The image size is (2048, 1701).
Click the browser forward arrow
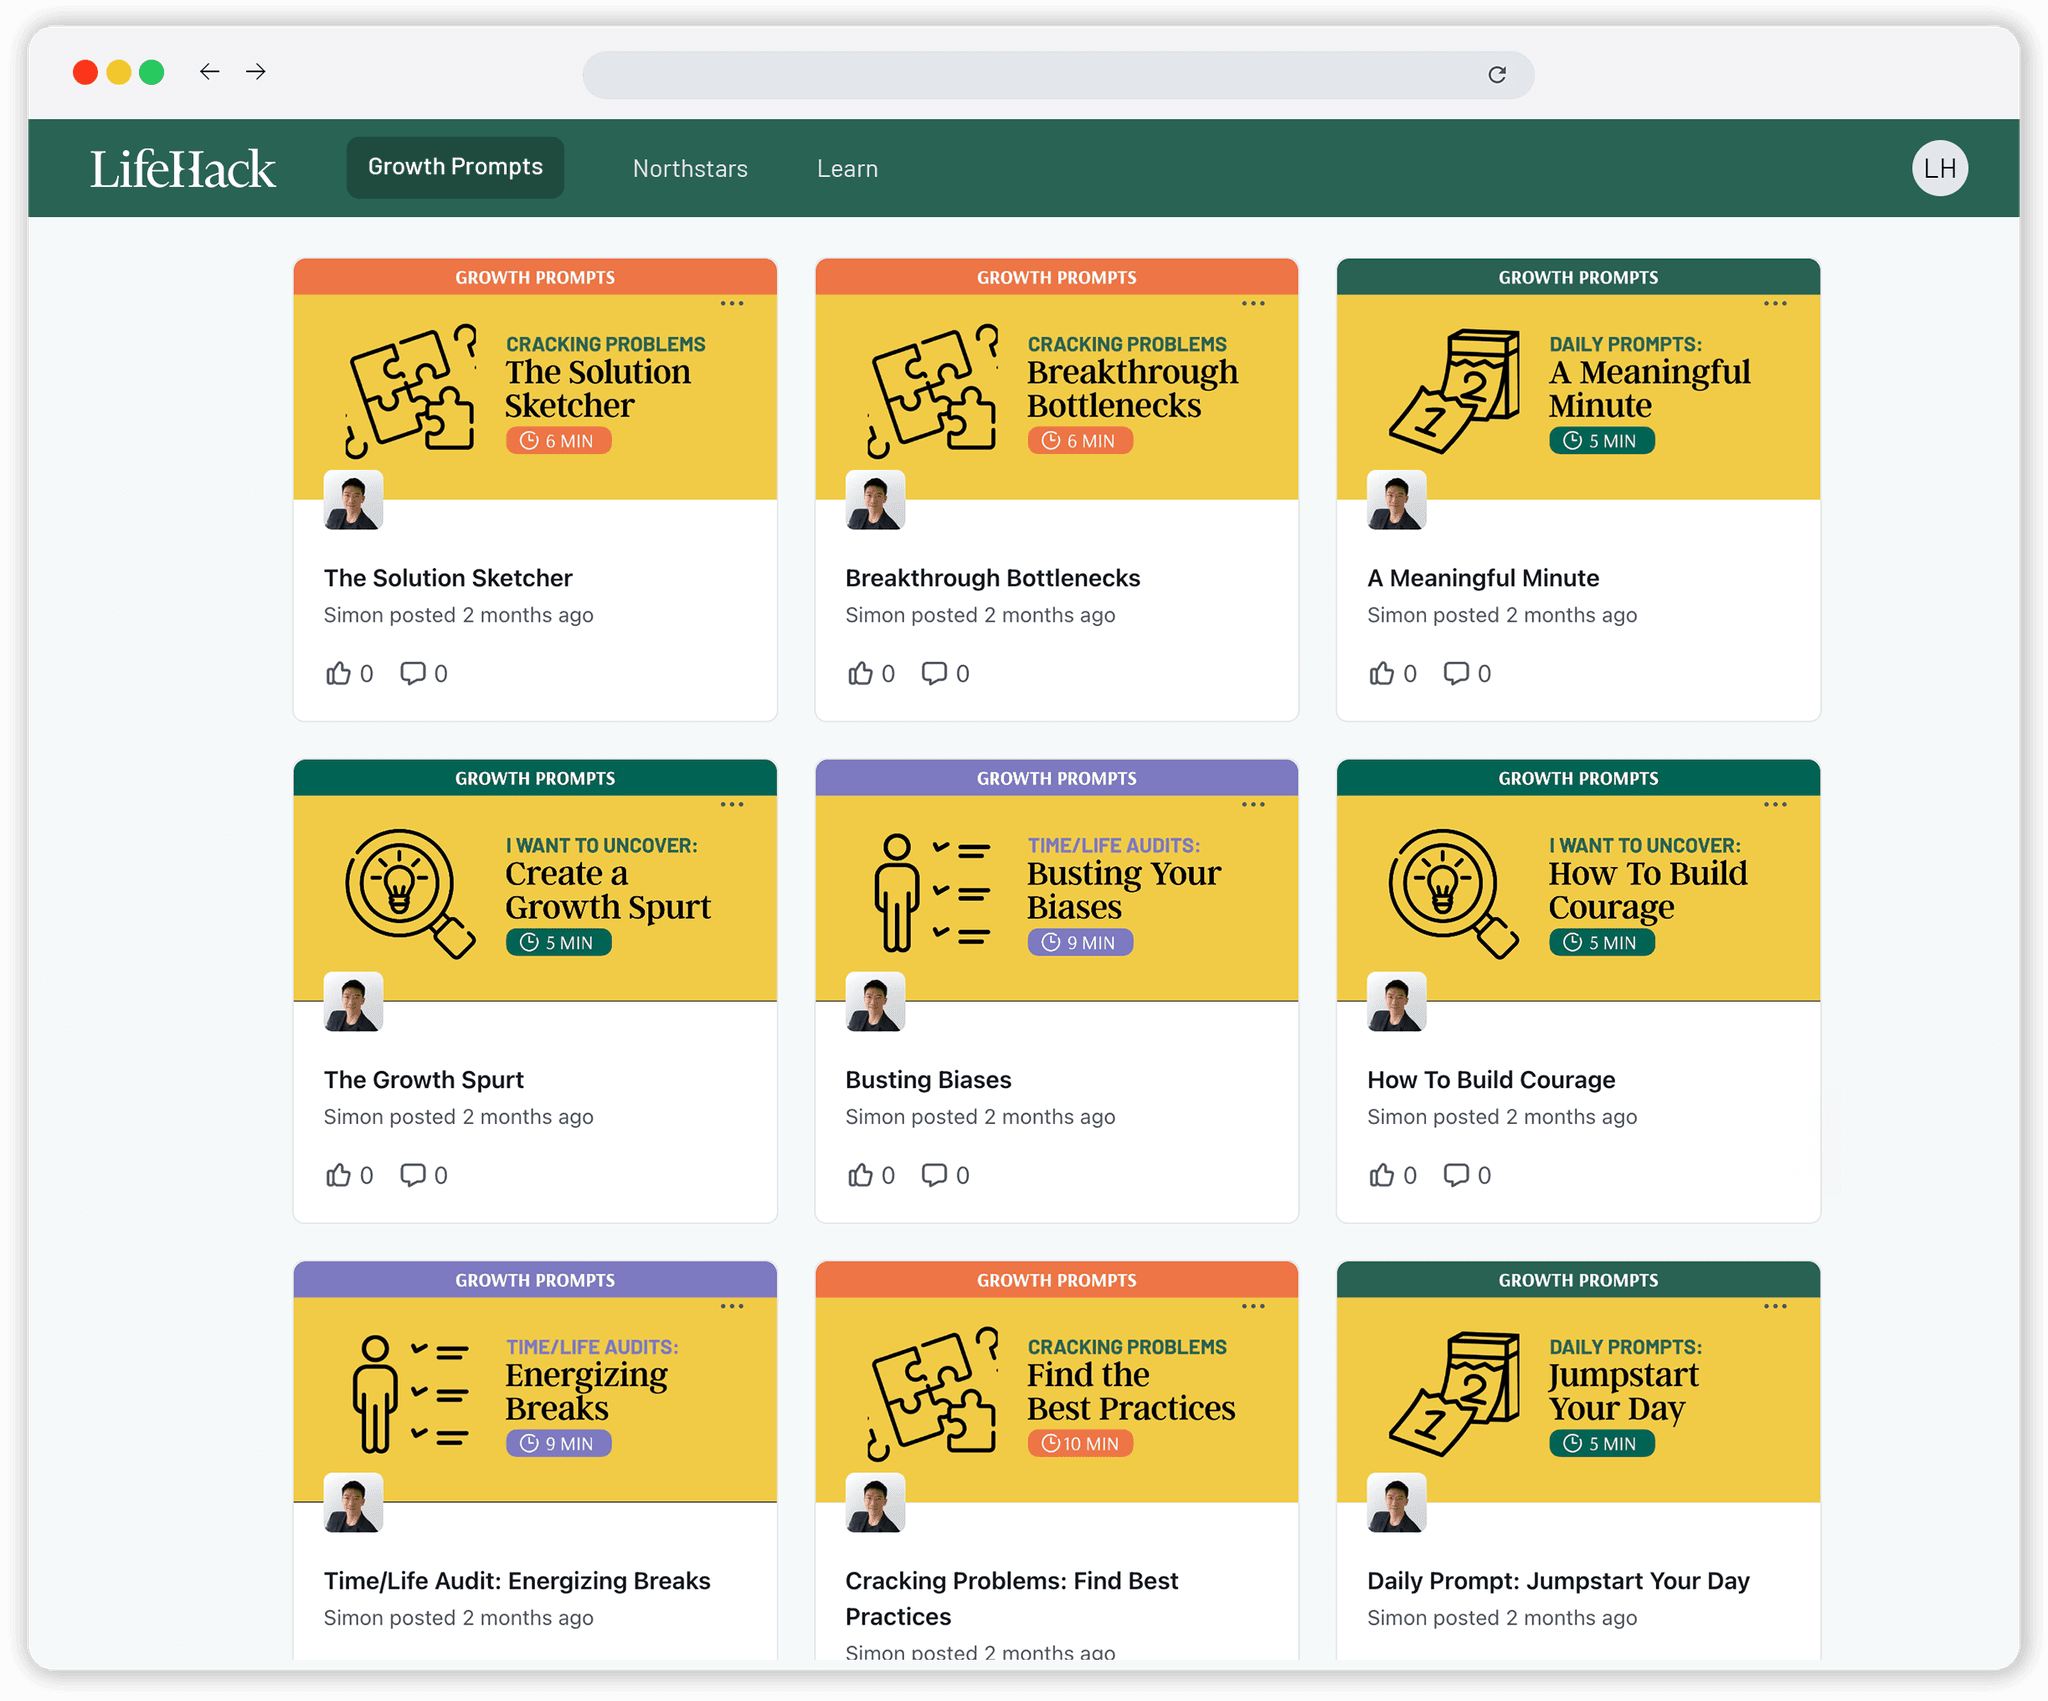click(256, 72)
